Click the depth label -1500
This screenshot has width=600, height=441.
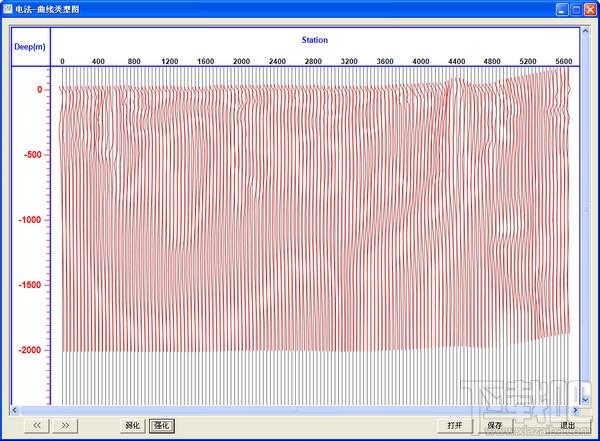pyautogui.click(x=30, y=285)
